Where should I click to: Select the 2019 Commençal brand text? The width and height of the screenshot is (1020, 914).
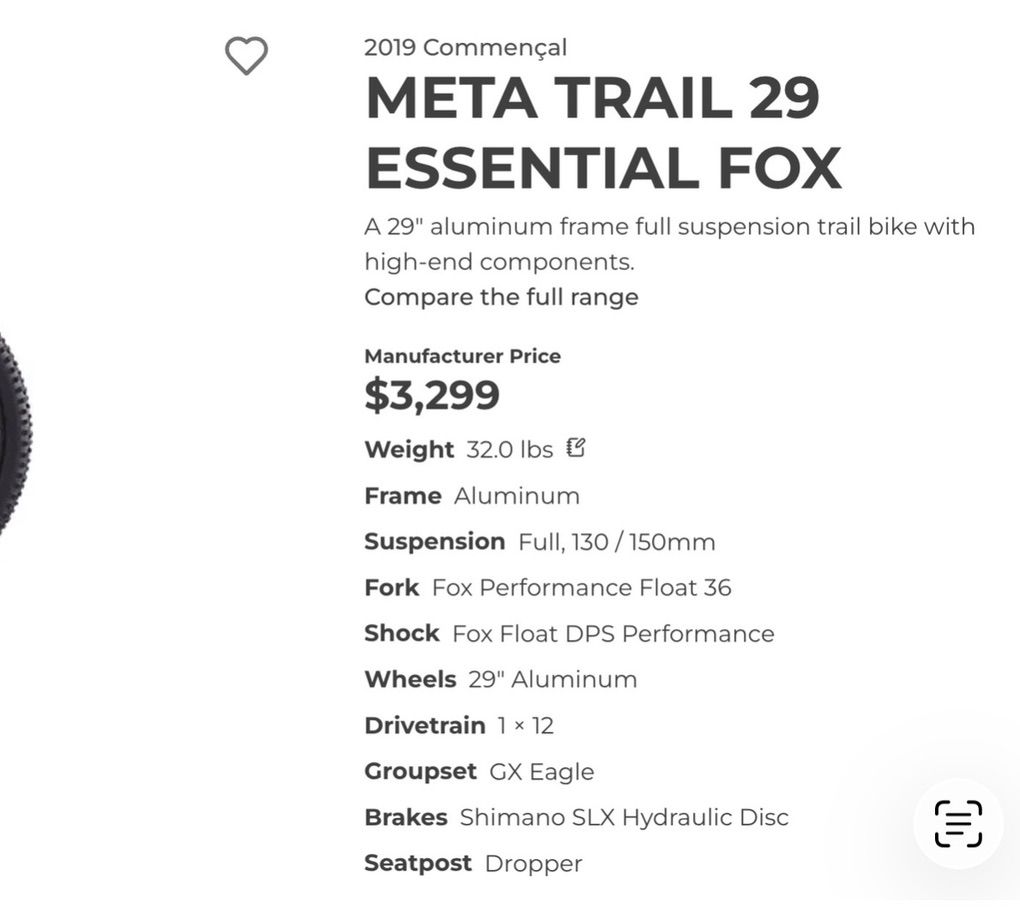pyautogui.click(x=465, y=47)
